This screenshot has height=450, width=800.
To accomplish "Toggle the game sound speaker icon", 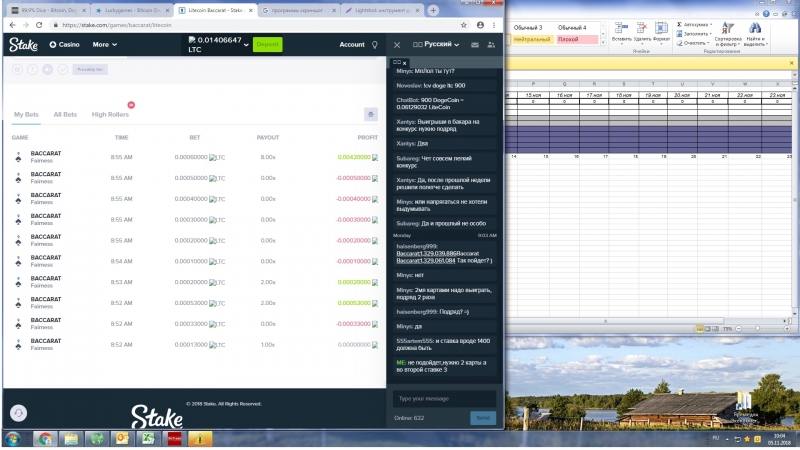I will tap(47, 69).
